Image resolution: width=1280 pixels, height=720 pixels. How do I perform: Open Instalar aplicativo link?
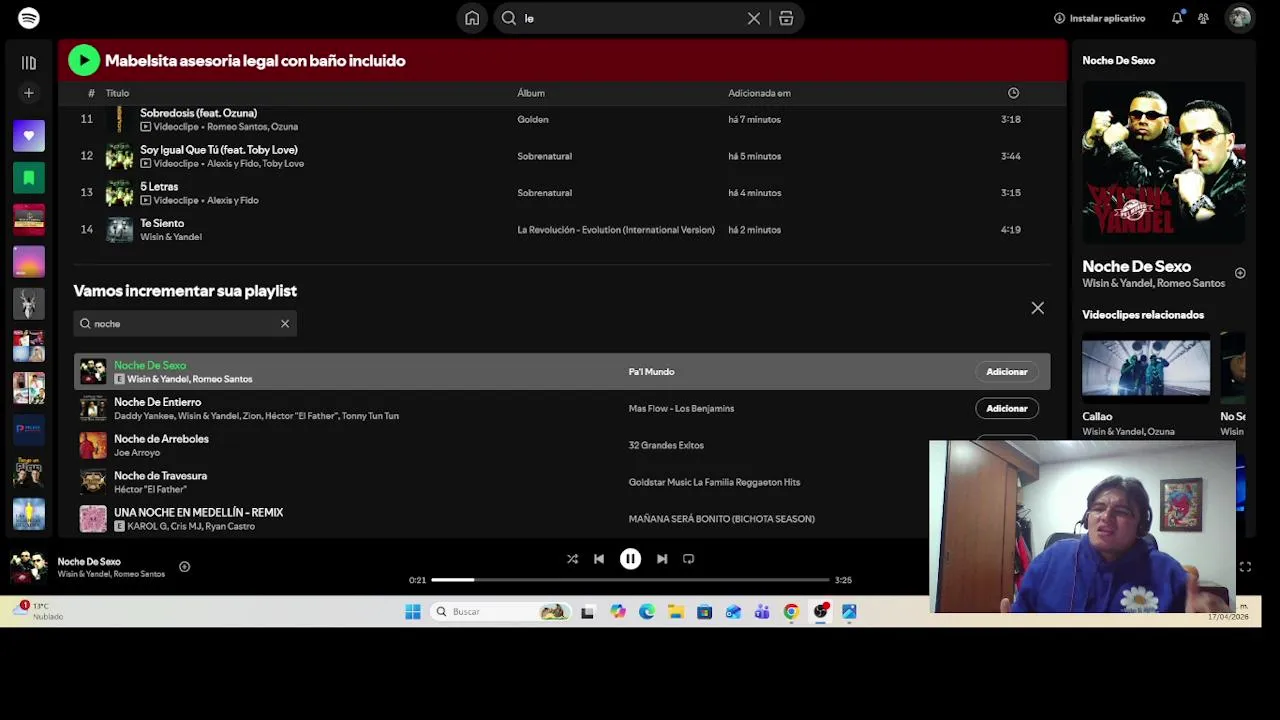pyautogui.click(x=1099, y=18)
